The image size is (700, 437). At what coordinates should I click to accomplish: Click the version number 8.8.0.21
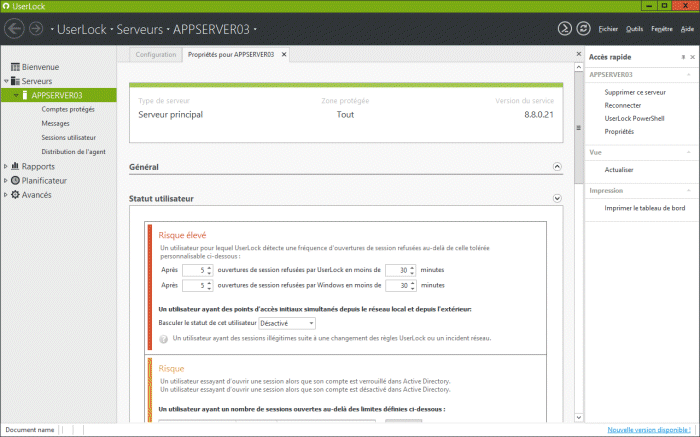tap(539, 115)
